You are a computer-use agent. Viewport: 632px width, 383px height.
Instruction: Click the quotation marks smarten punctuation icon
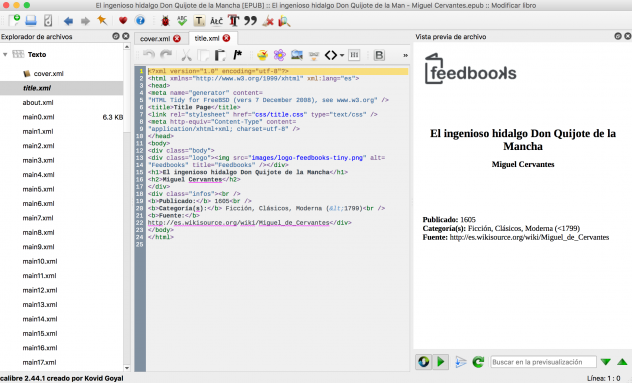click(250, 21)
